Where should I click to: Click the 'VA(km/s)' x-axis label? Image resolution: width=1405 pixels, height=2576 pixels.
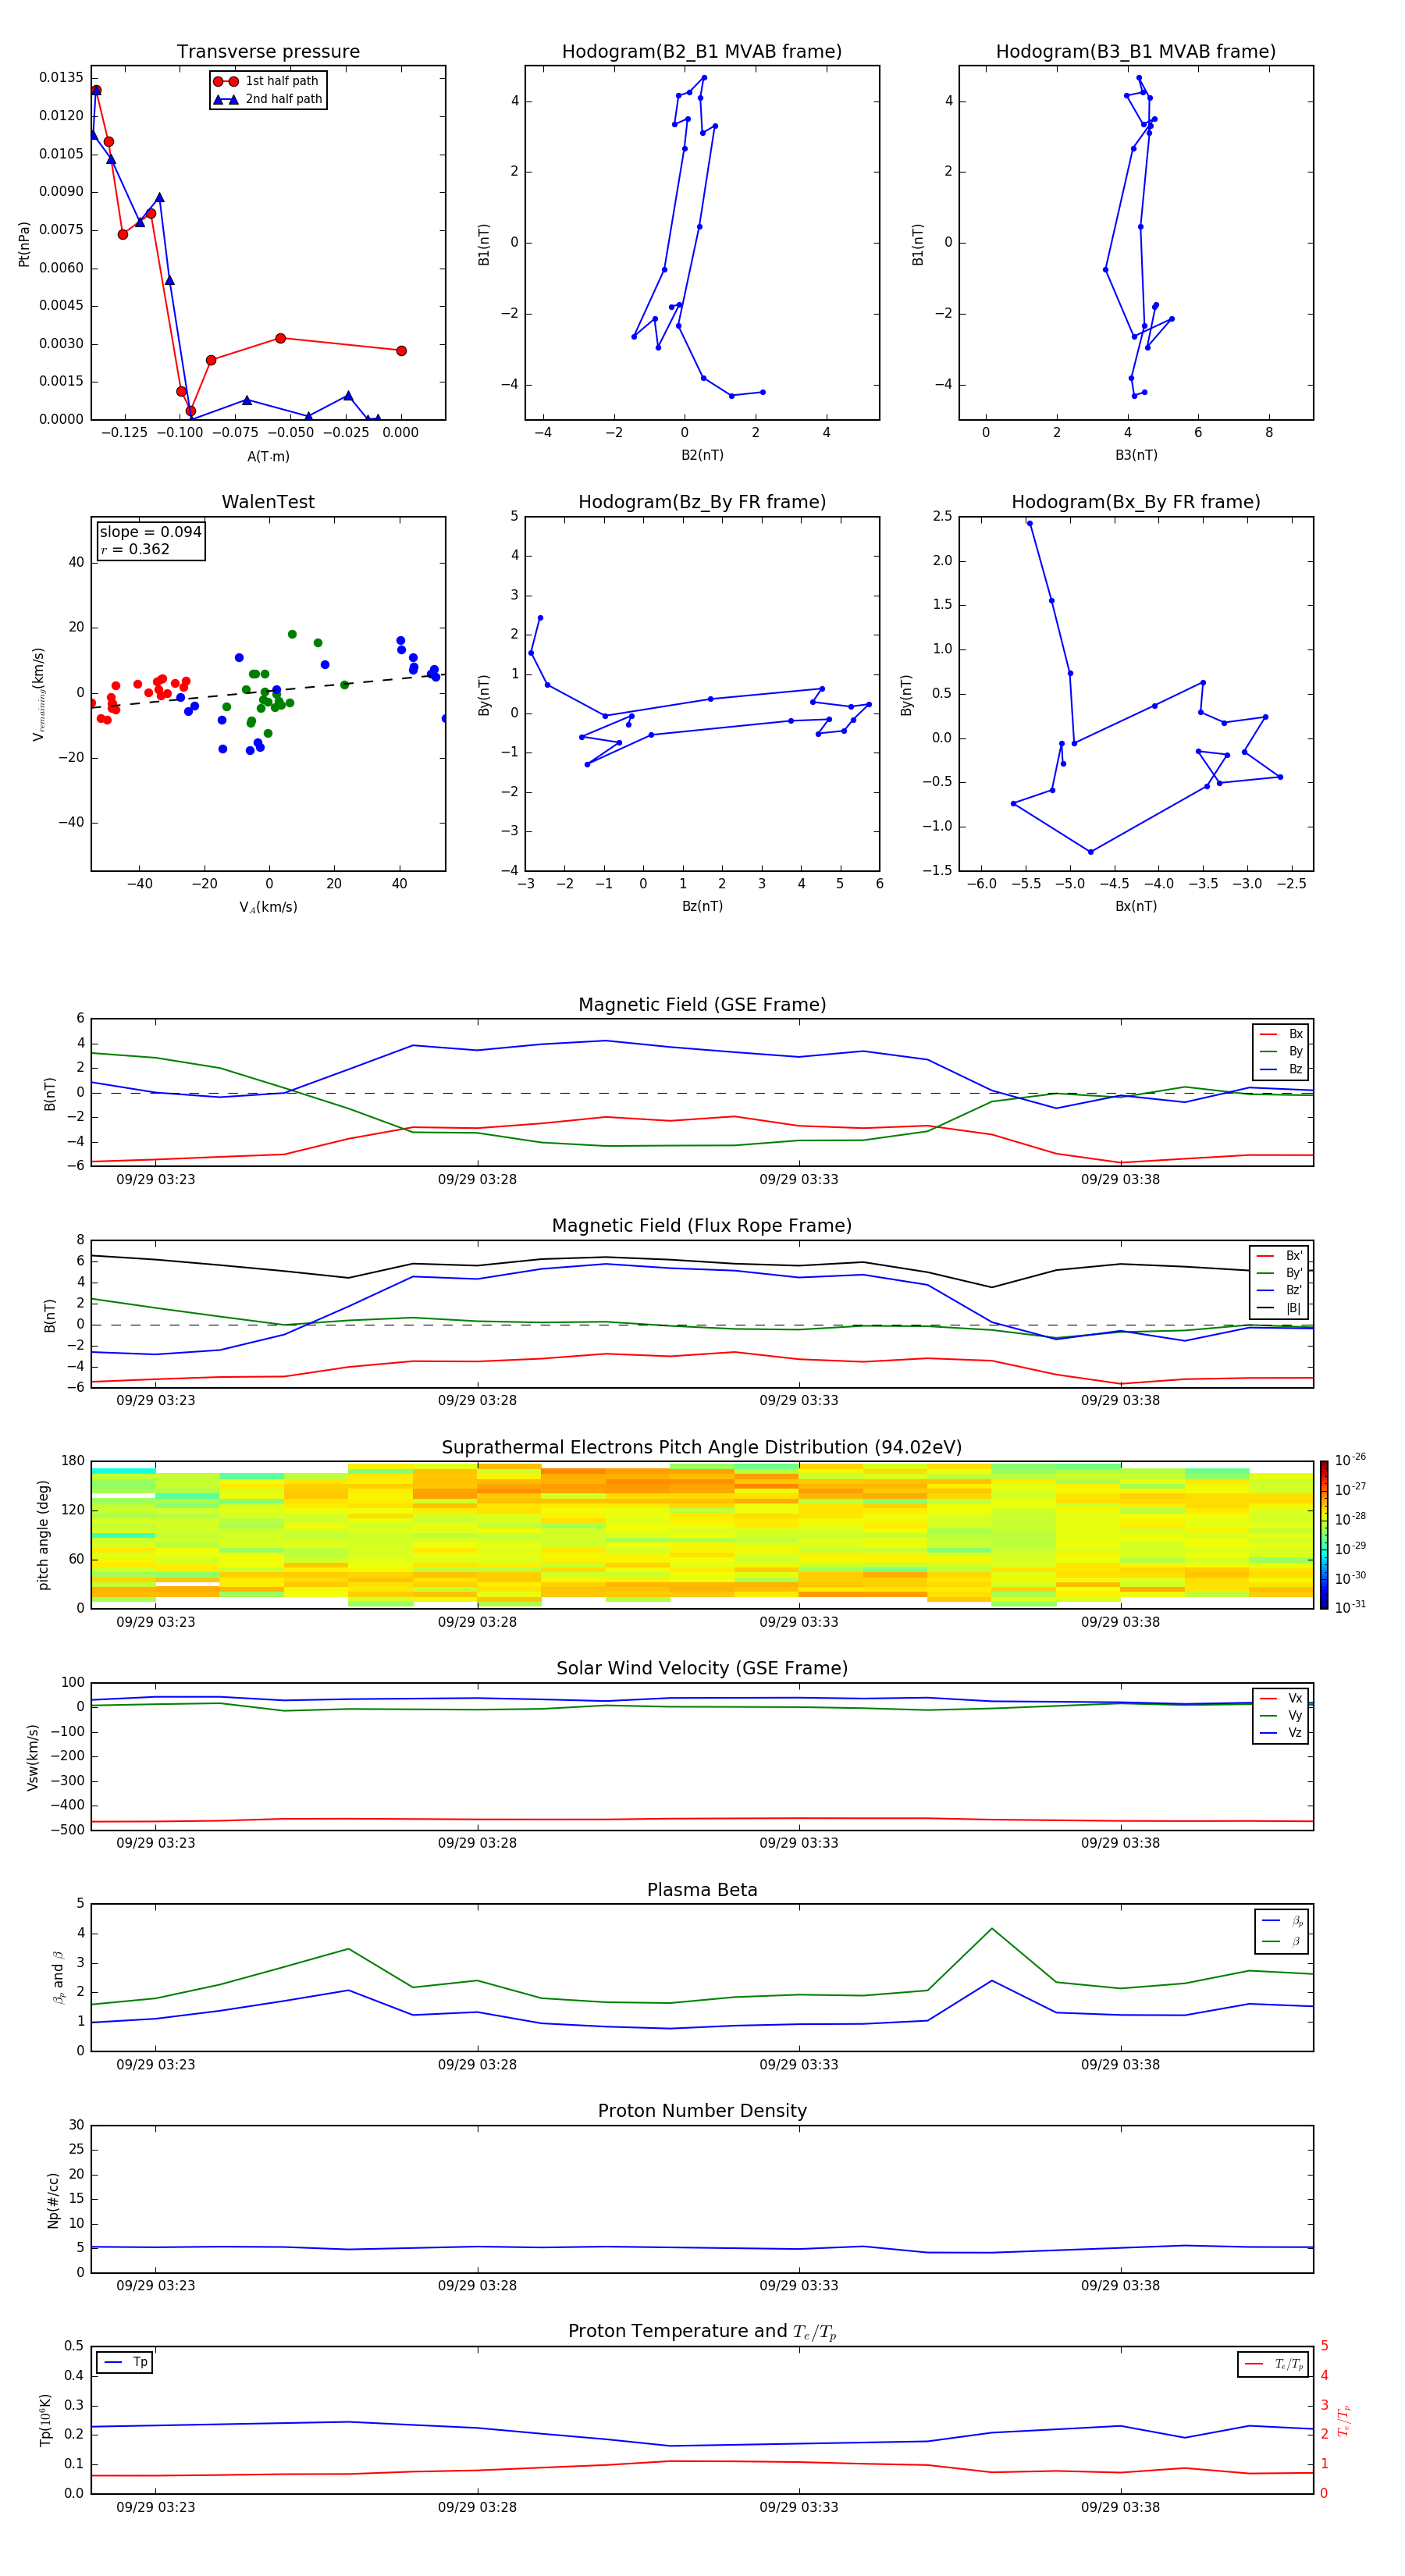(268, 907)
